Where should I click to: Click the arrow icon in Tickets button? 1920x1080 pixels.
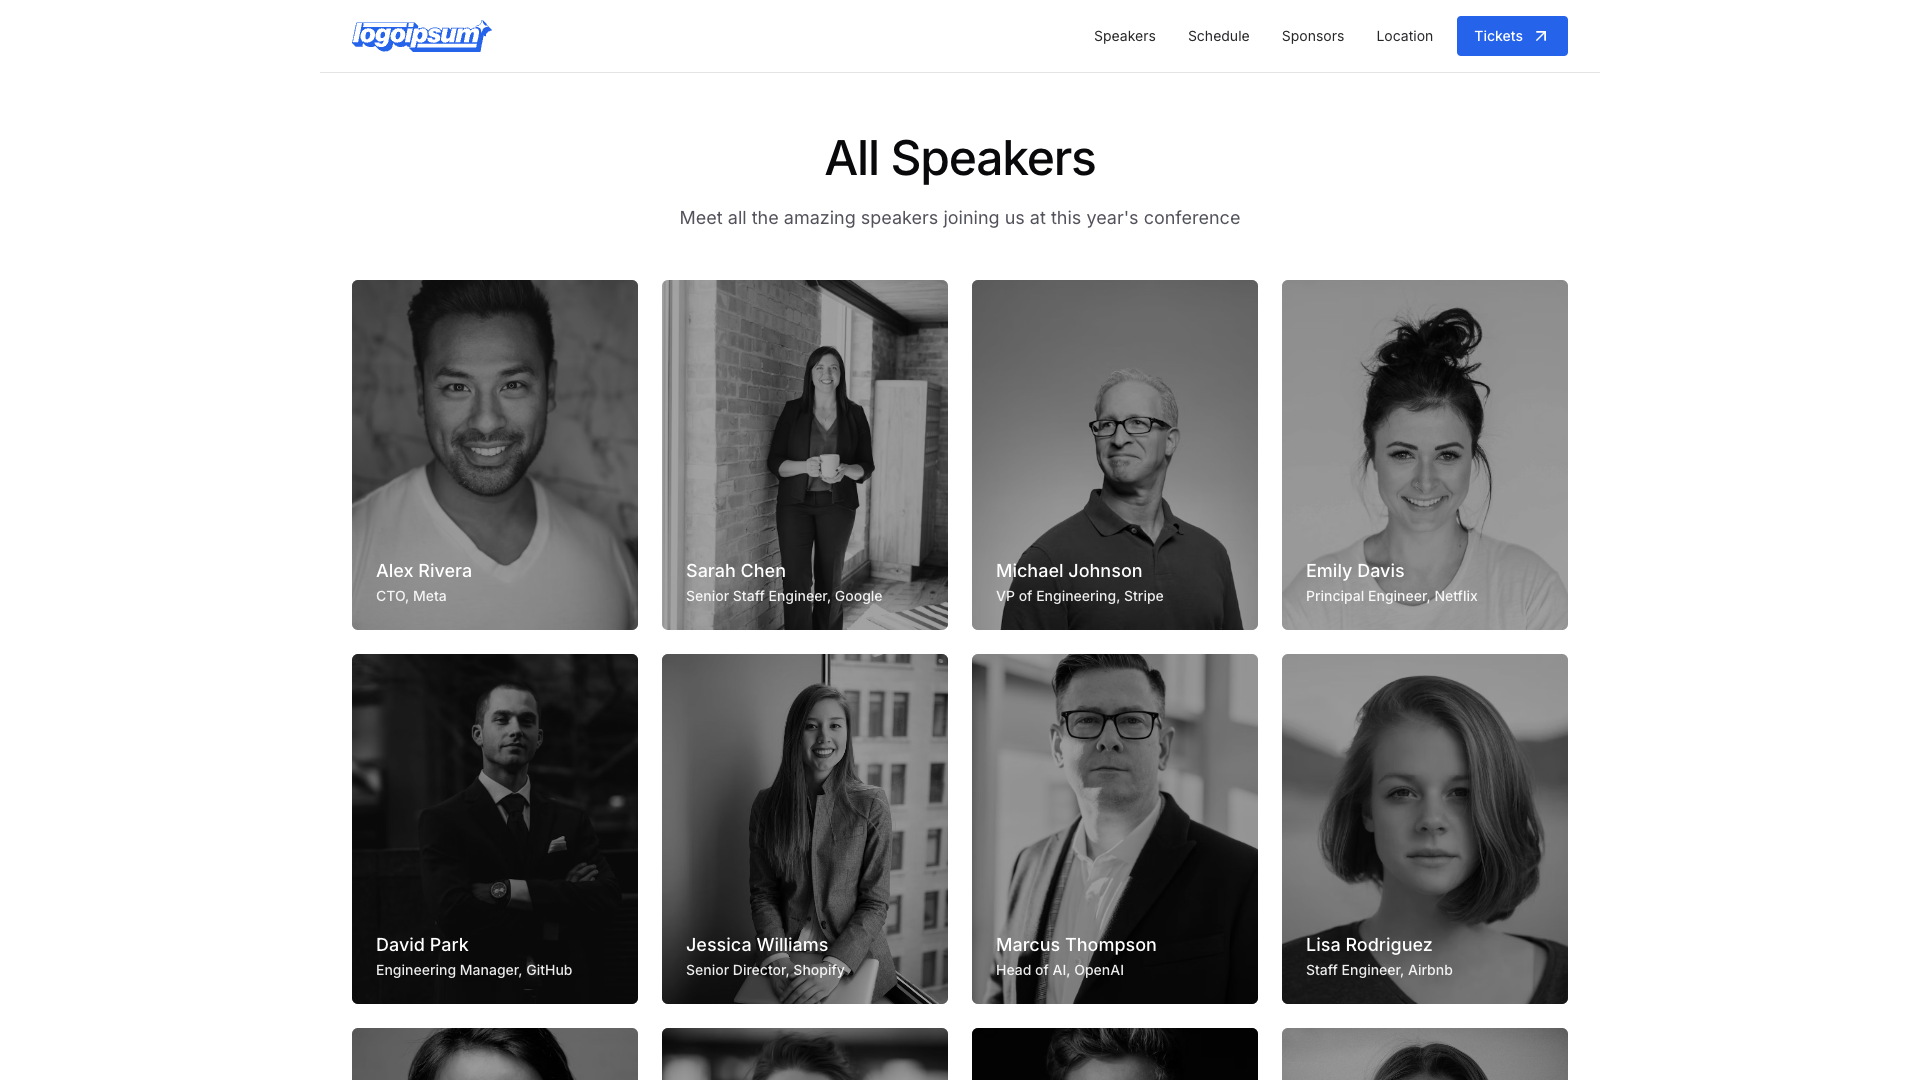[1541, 36]
